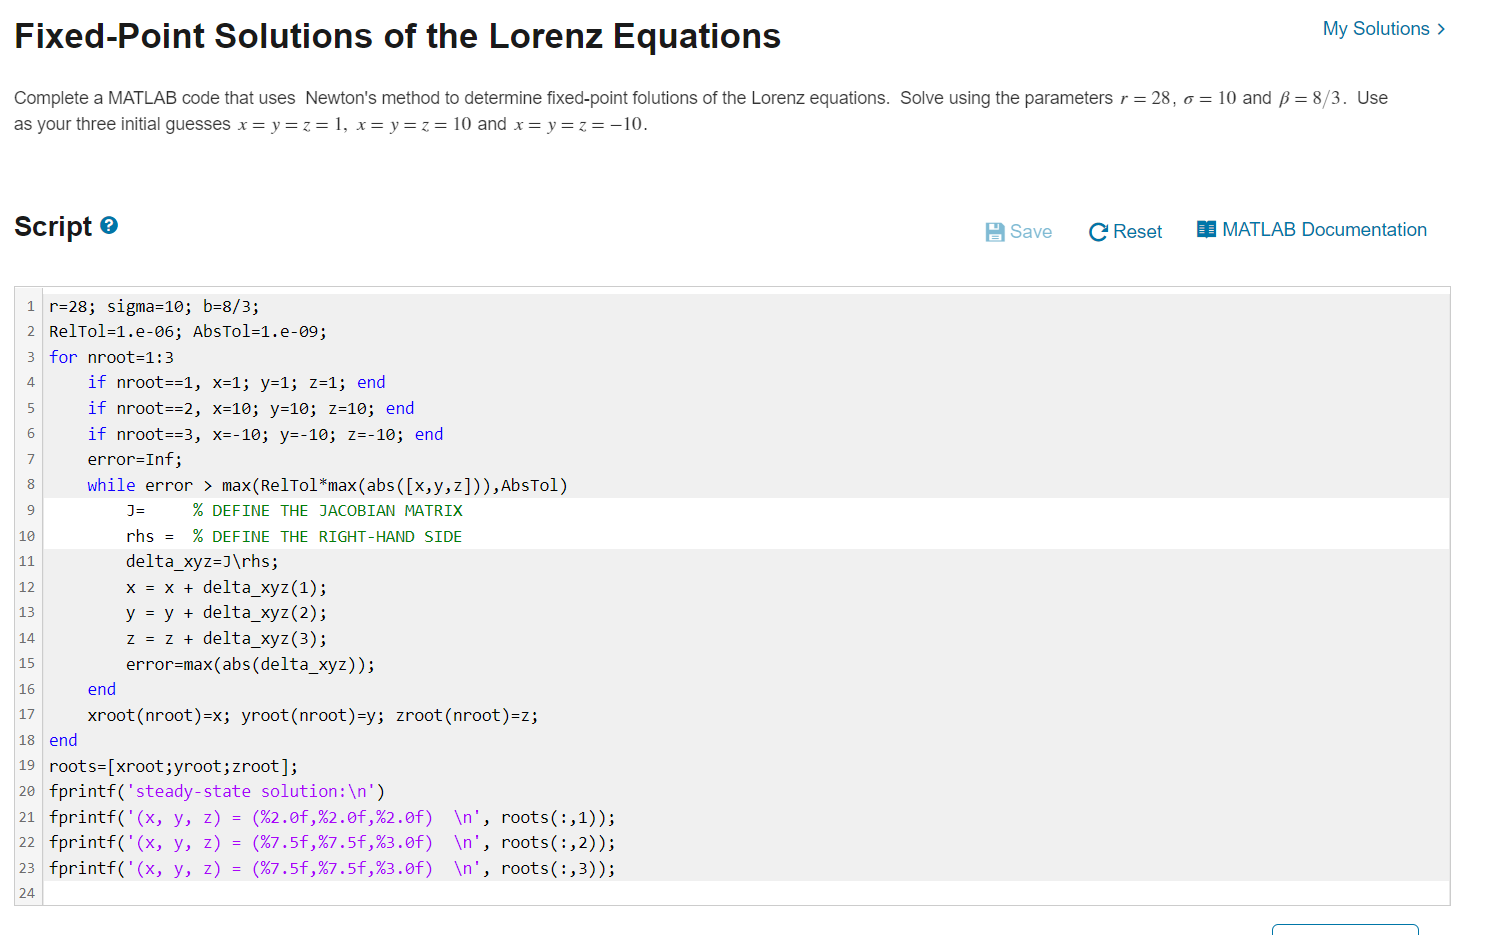Click the blue outlined button below the editor
1507x935 pixels.
(1345, 929)
